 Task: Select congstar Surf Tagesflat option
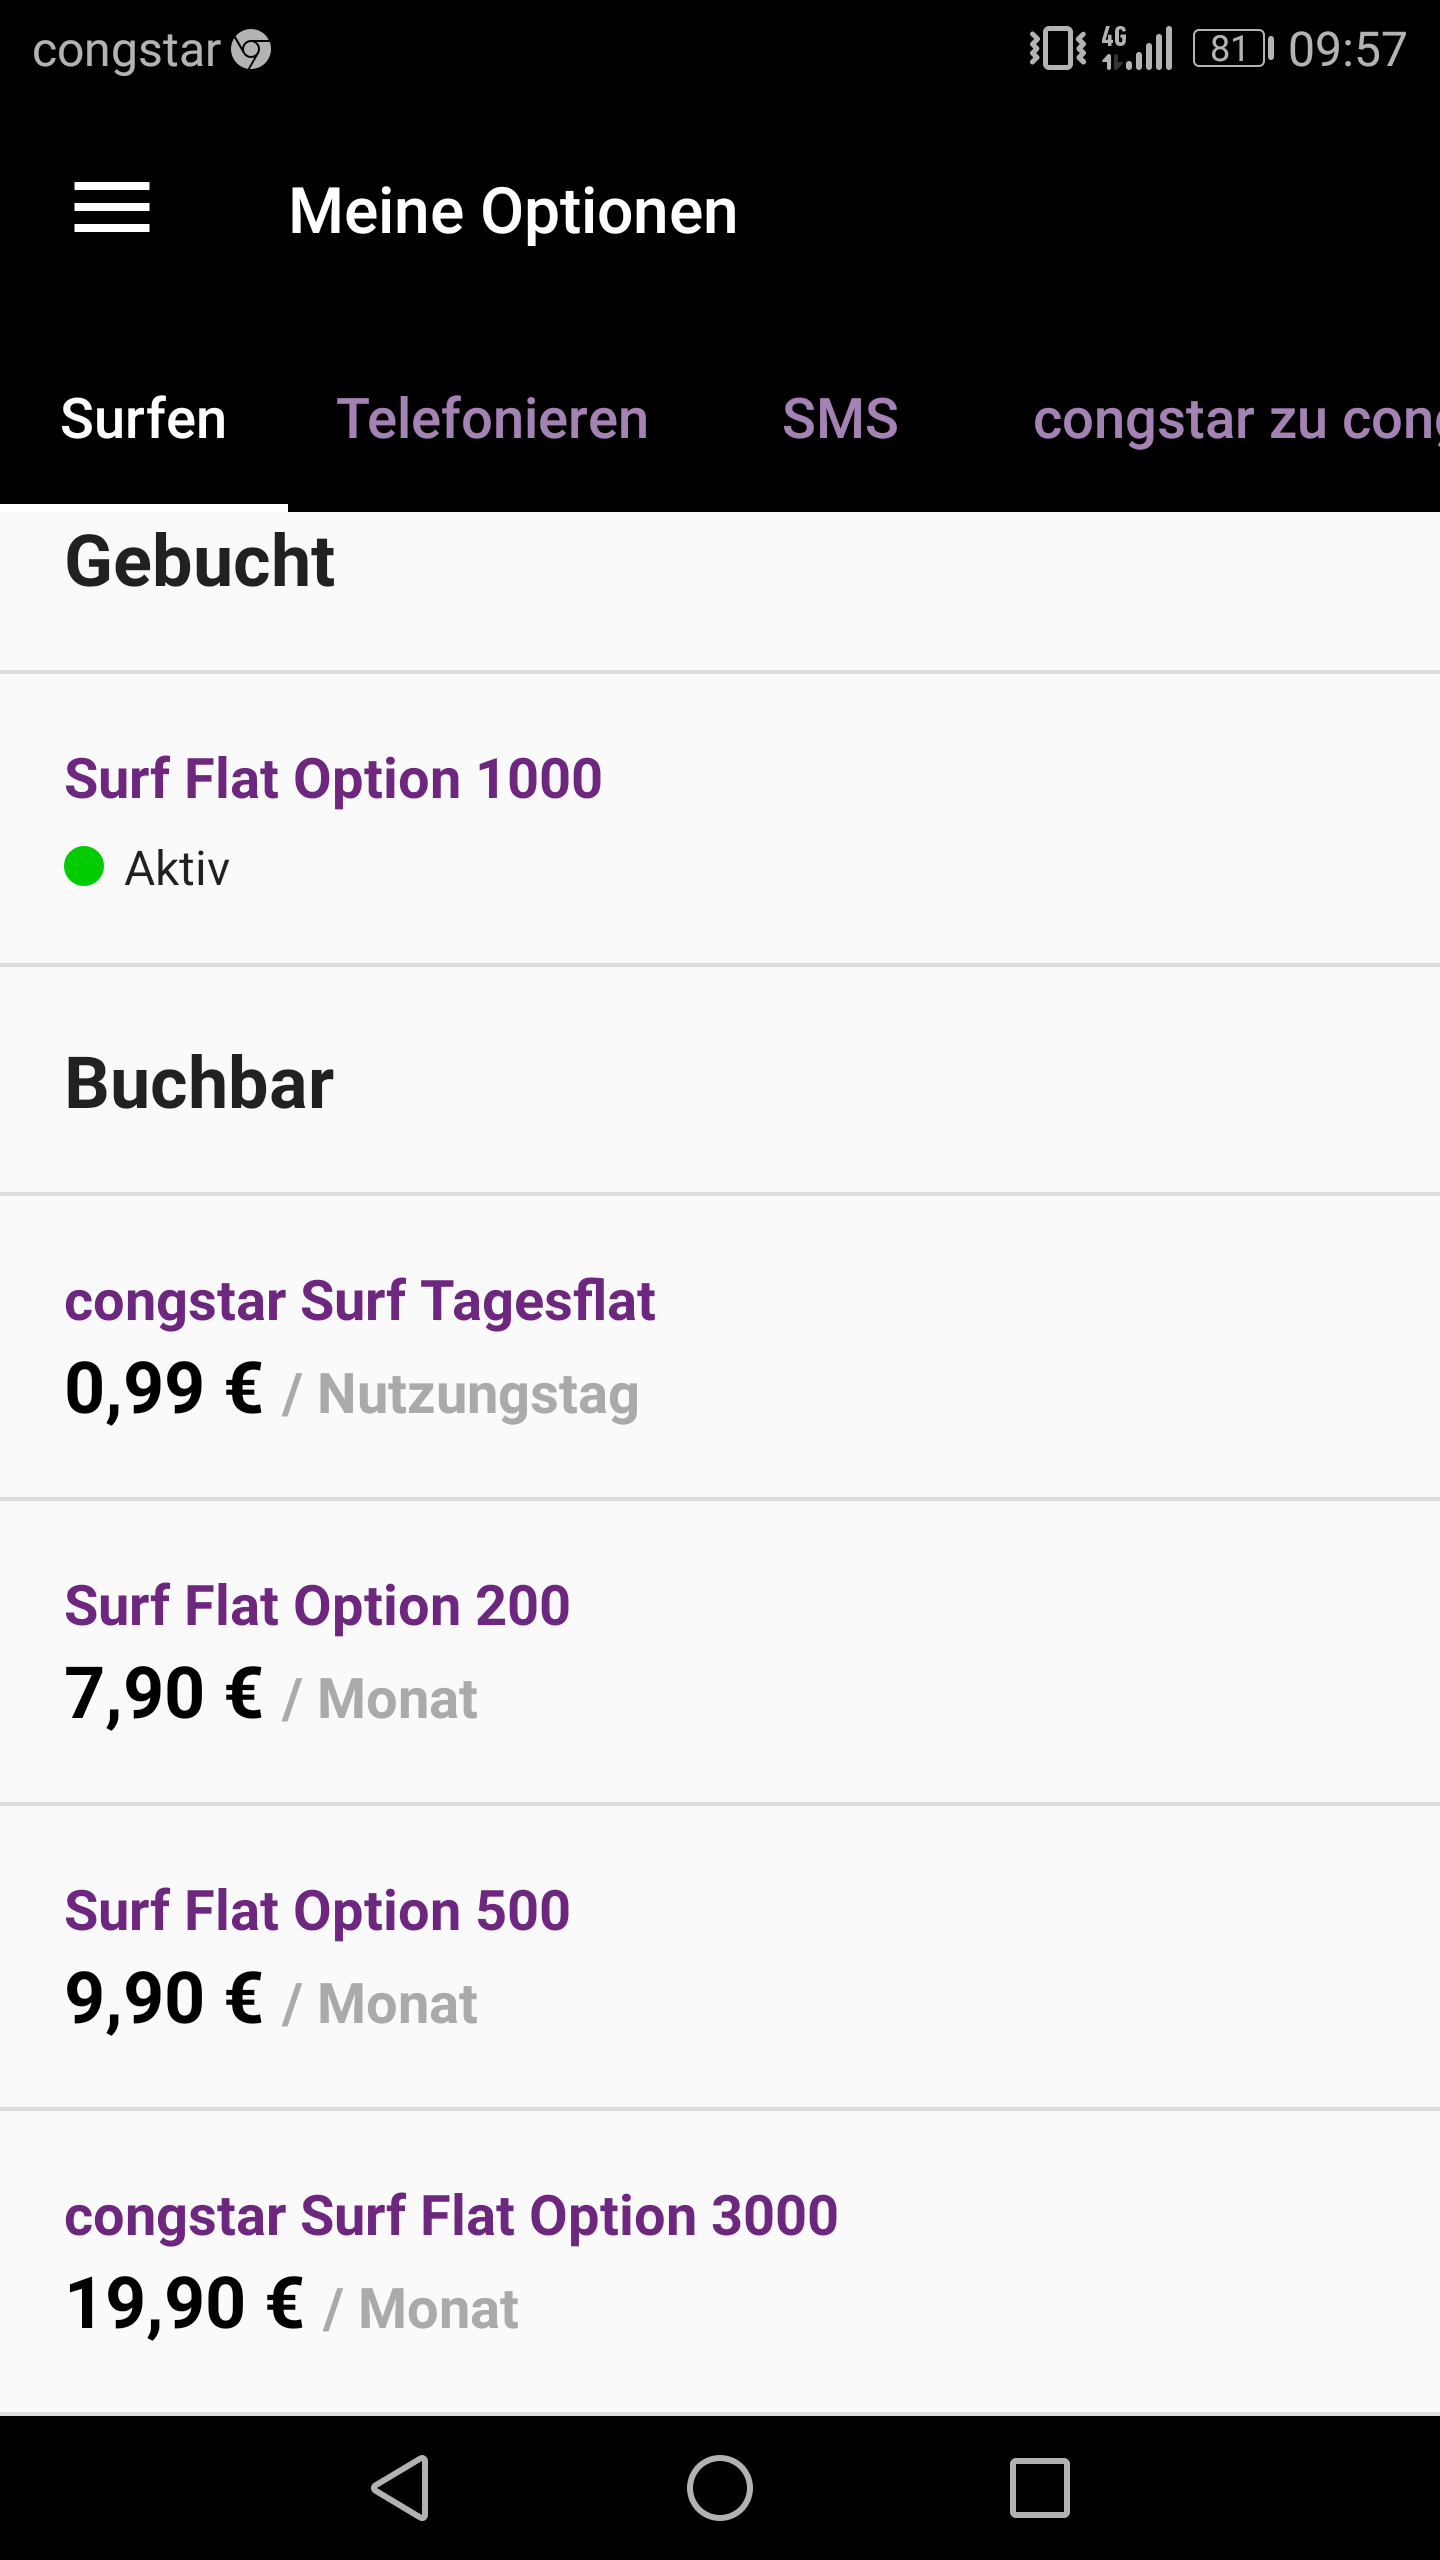tap(360, 1302)
